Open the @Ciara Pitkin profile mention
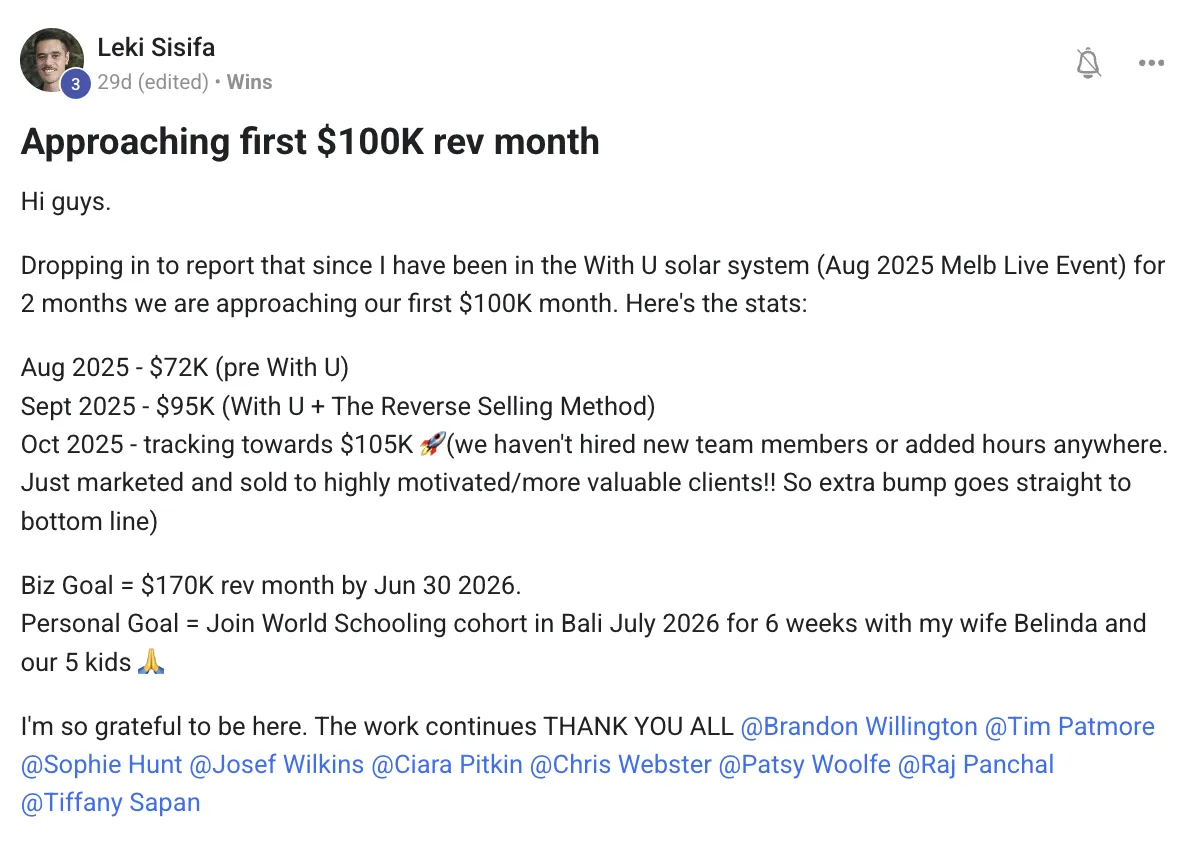The width and height of the screenshot is (1200, 850). point(446,765)
